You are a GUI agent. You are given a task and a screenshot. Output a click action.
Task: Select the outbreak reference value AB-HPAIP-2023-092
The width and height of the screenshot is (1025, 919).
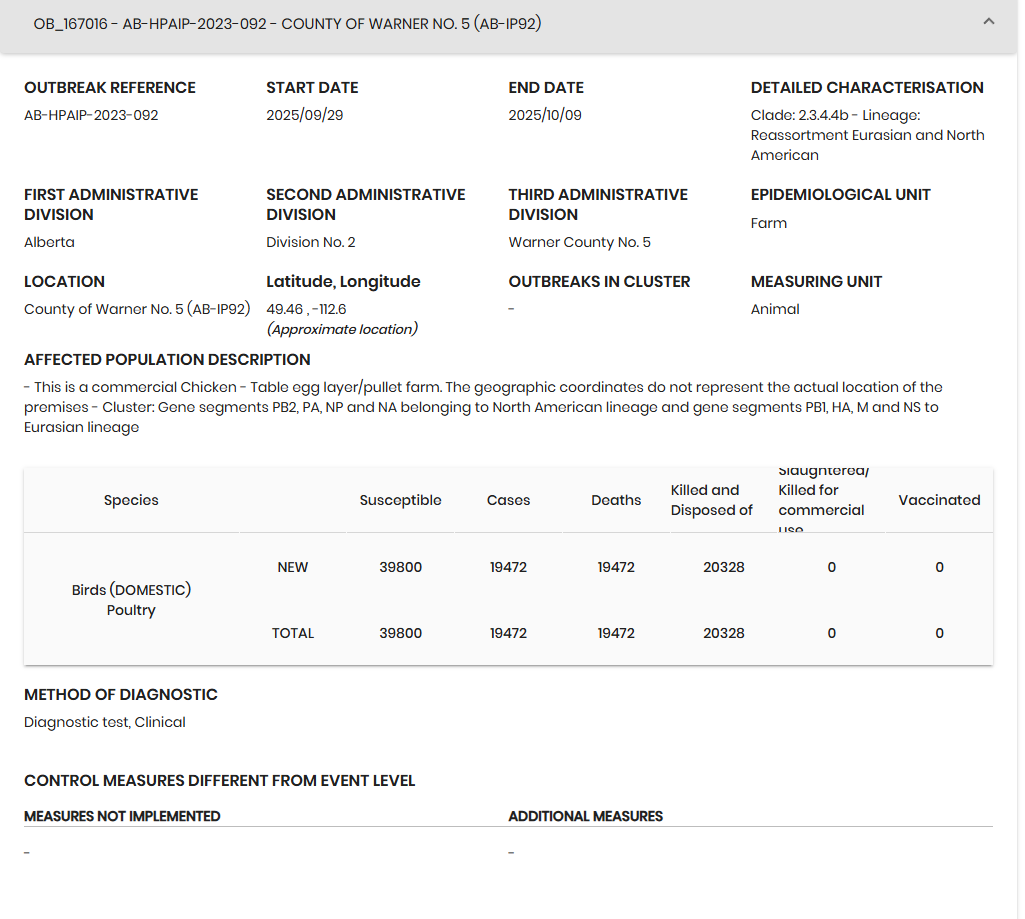(x=91, y=115)
